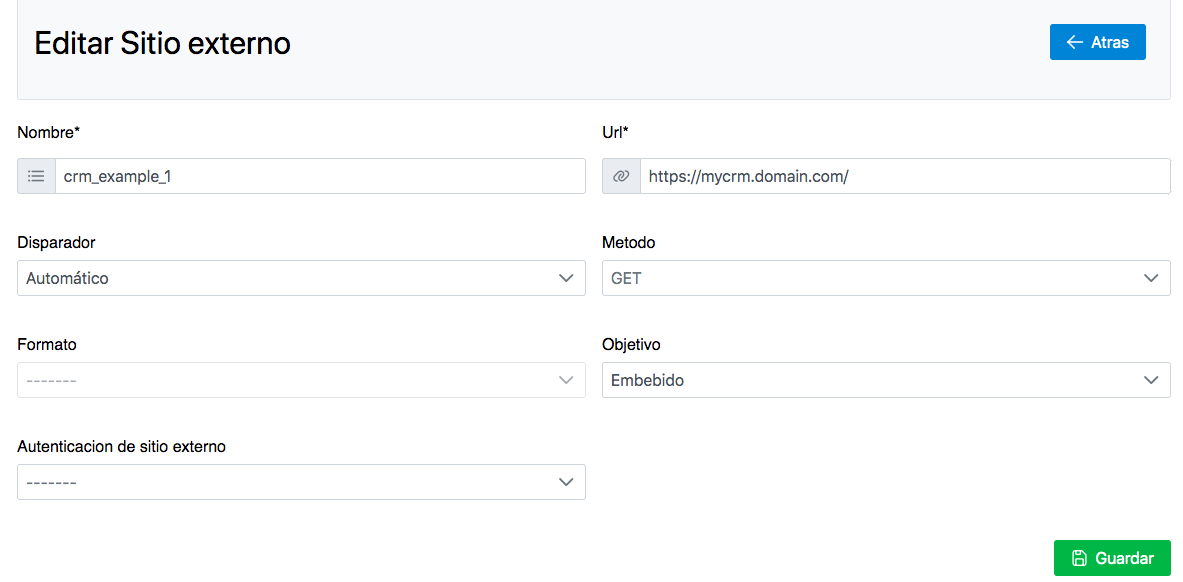Expand the Metodo dropdown set to GET
This screenshot has height=582, width=1183.
(886, 278)
